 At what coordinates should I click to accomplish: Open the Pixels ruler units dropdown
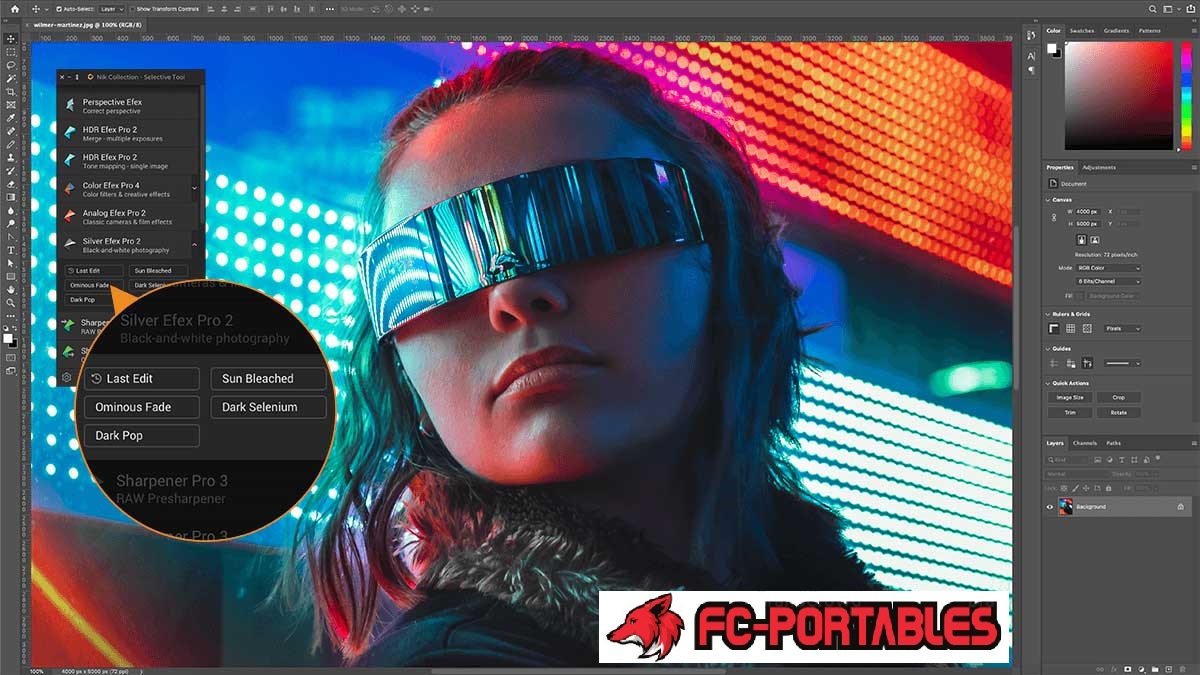click(x=1123, y=329)
